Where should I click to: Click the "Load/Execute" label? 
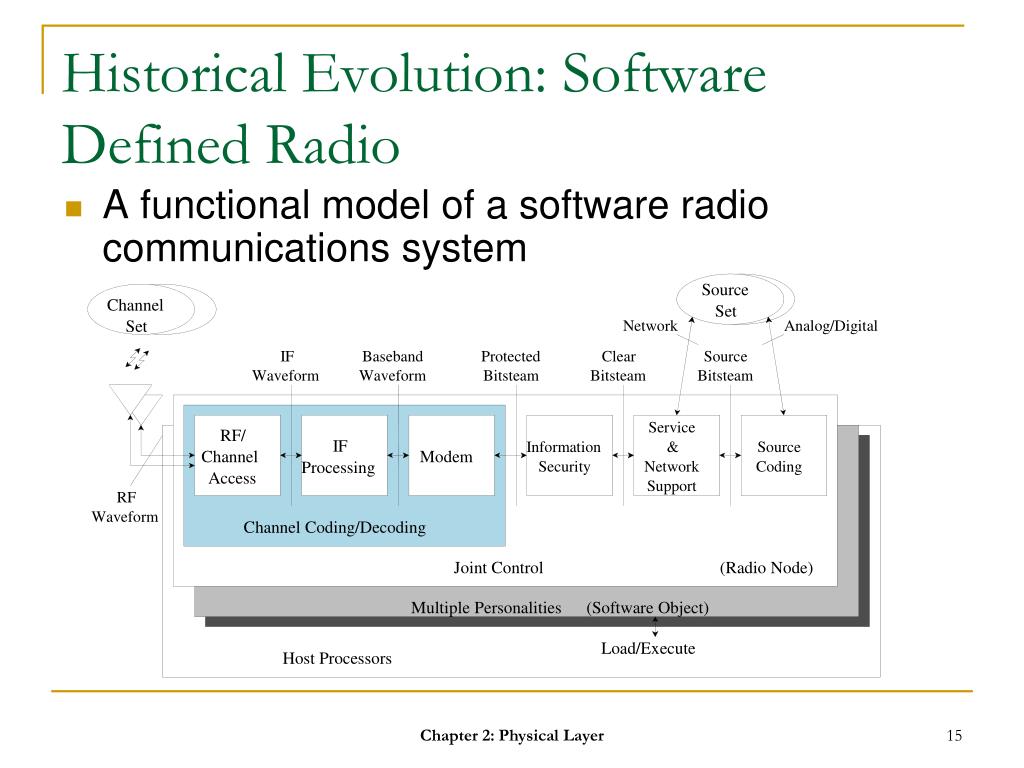coord(648,648)
